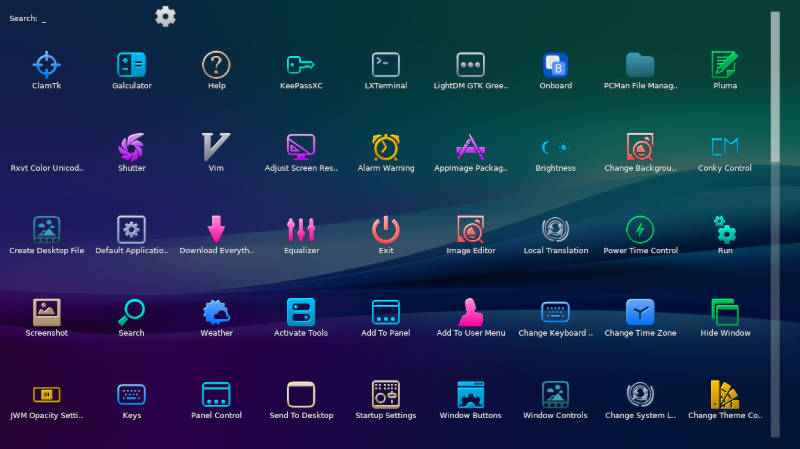
Task: Open LXTerminal
Action: click(386, 65)
